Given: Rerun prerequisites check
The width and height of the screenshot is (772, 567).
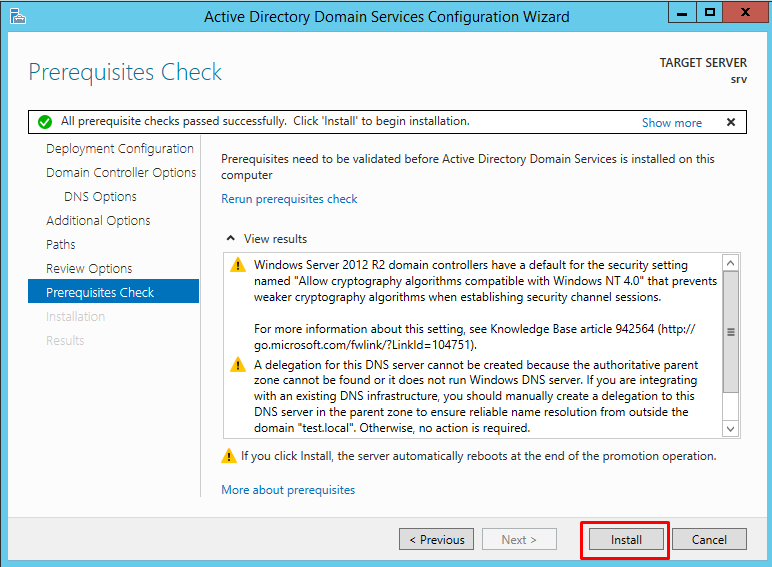Looking at the screenshot, I should (x=289, y=199).
